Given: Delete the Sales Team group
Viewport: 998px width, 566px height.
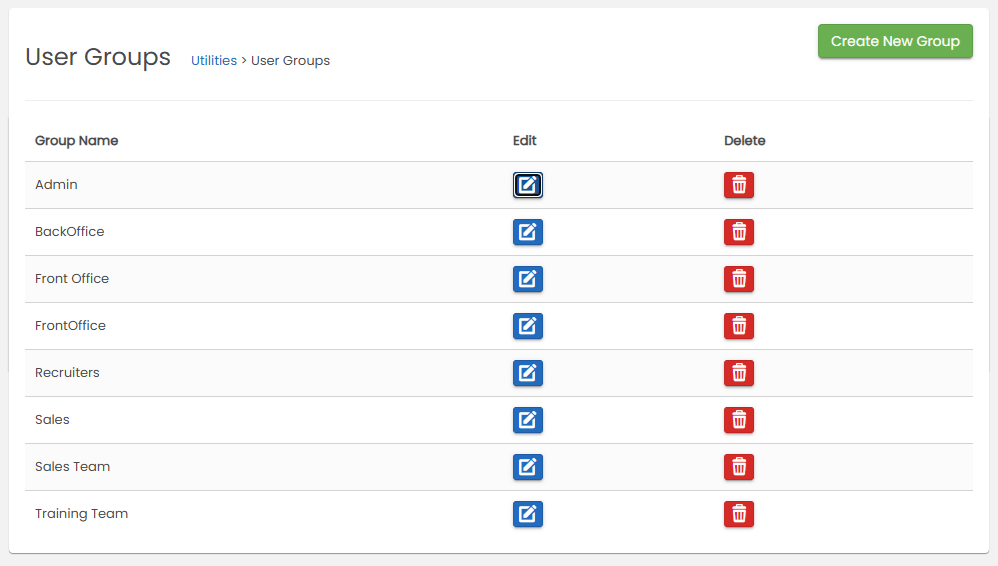Looking at the screenshot, I should (x=739, y=467).
